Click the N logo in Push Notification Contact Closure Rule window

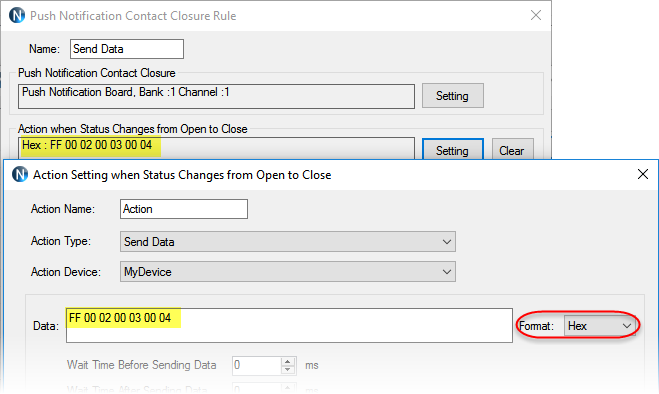click(x=17, y=16)
